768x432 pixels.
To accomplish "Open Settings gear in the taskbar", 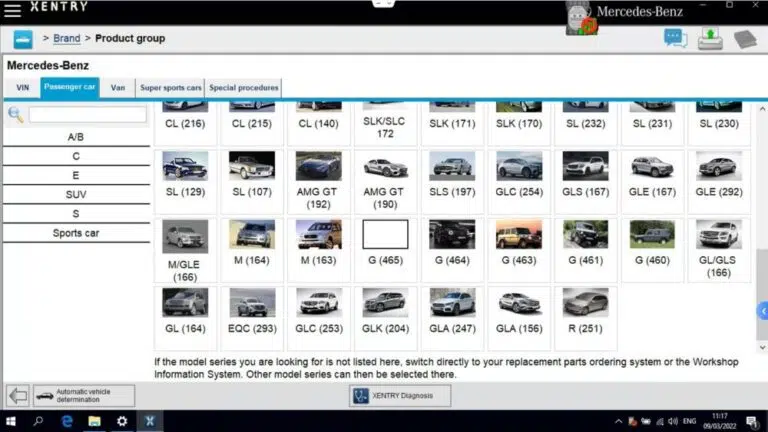I will point(122,422).
